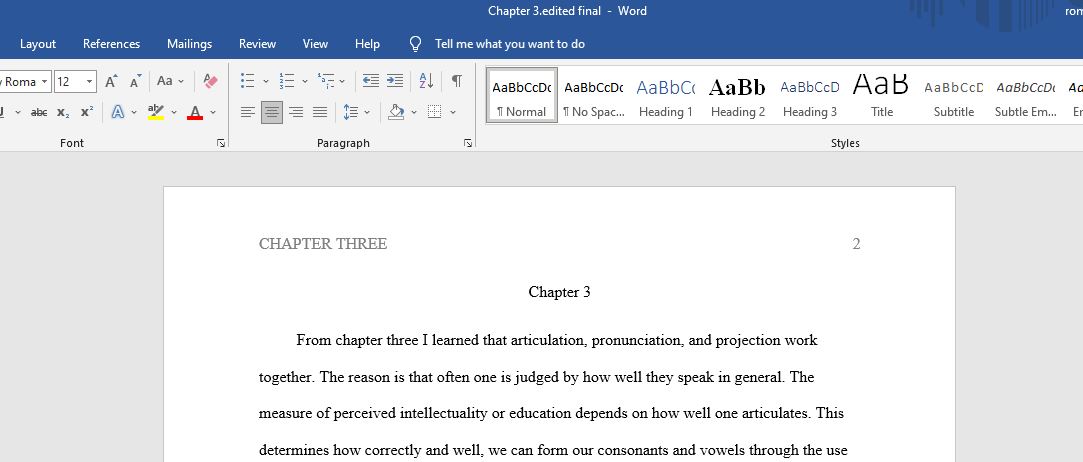Image resolution: width=1083 pixels, height=462 pixels.
Task: Click Decrease Indent icon
Action: (x=371, y=81)
